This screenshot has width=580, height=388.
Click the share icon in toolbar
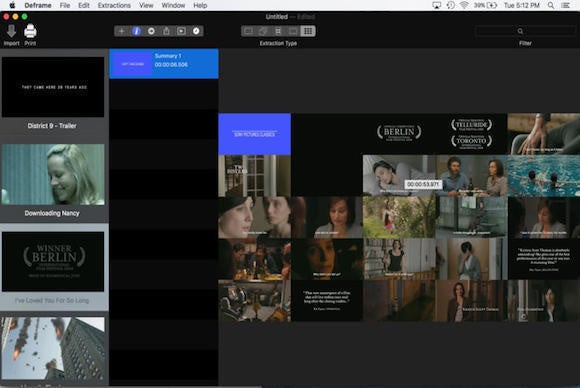166,31
